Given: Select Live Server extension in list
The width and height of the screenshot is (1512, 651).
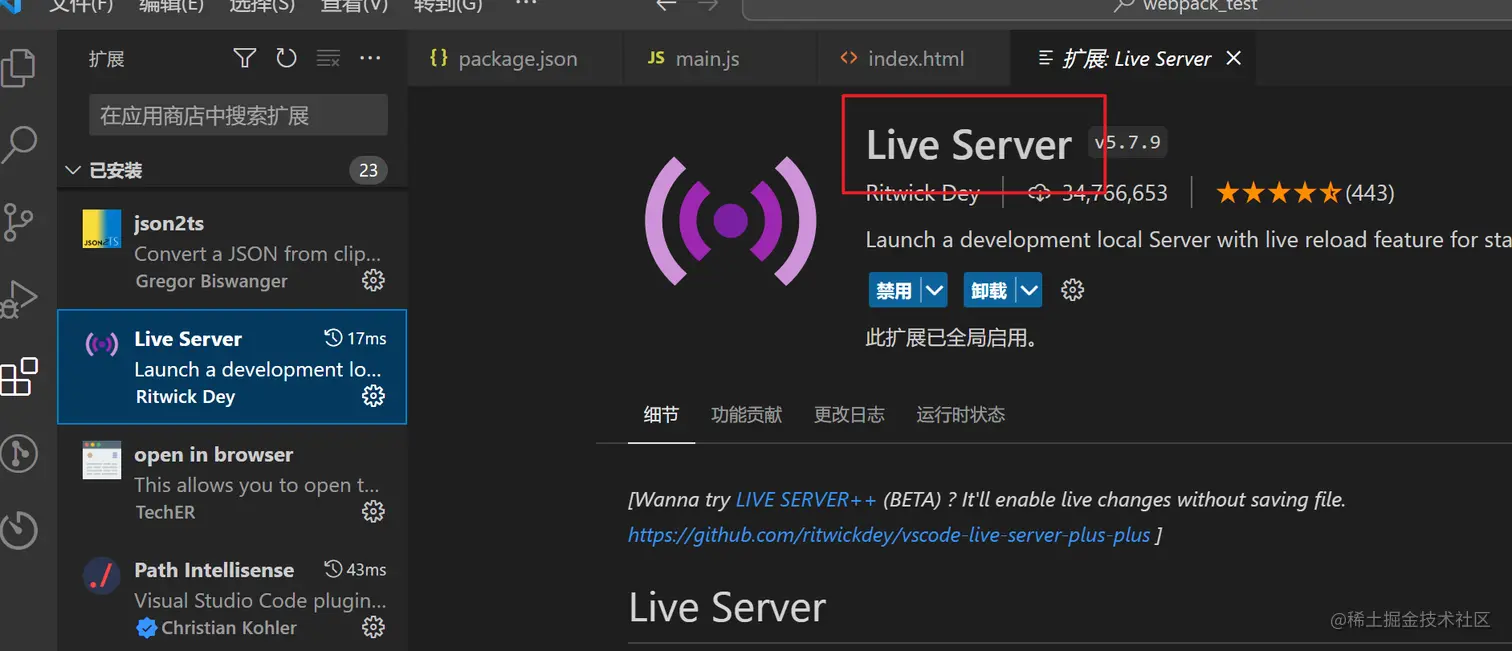Looking at the screenshot, I should (x=232, y=367).
